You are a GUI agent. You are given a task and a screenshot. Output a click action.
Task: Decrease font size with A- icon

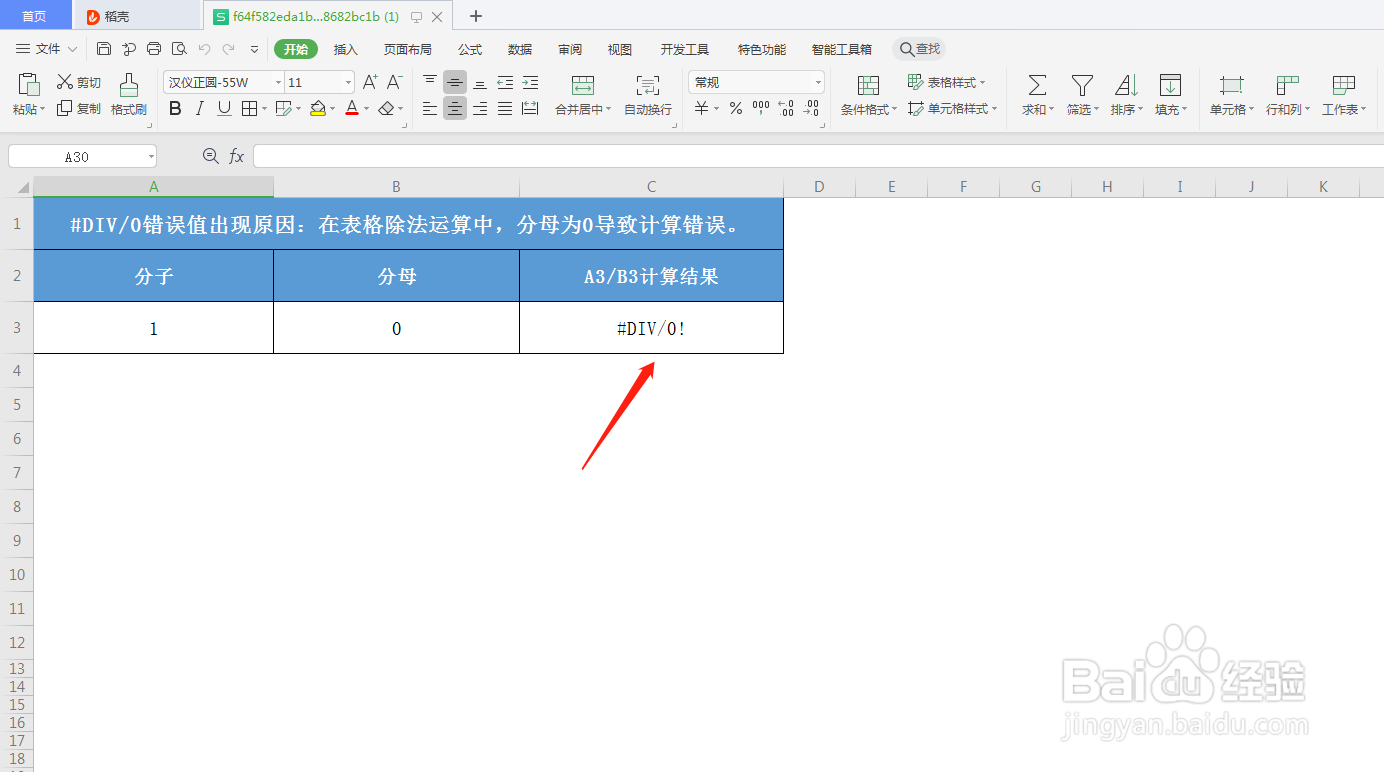[395, 82]
